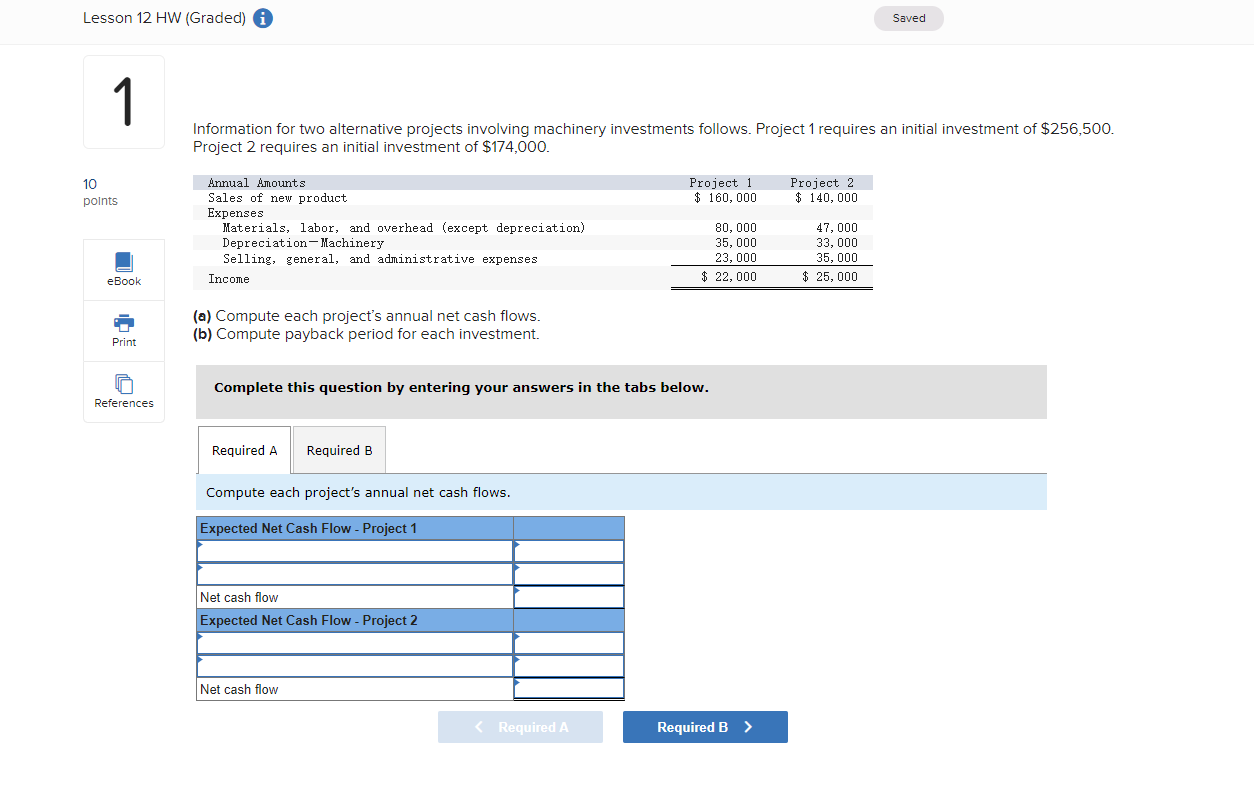Go to Required B with bottom button
This screenshot has width=1254, height=785.
pyautogui.click(x=705, y=727)
